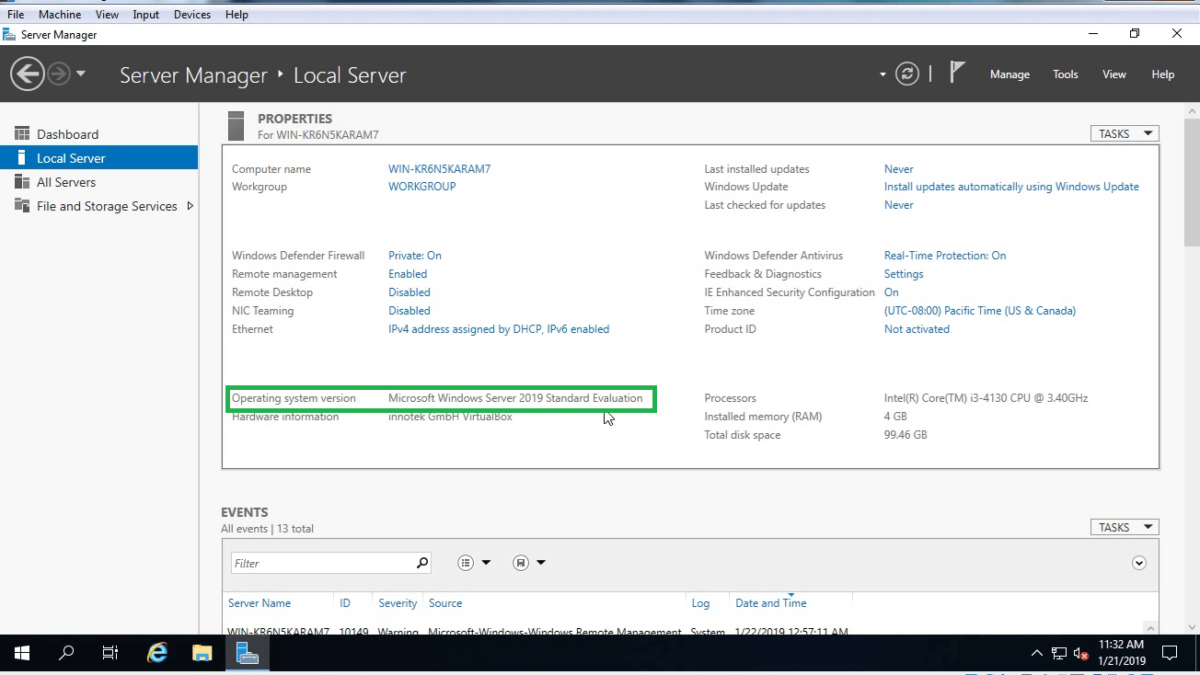Image resolution: width=1200 pixels, height=675 pixels.
Task: Click Last checked for updates Never
Action: [898, 205]
